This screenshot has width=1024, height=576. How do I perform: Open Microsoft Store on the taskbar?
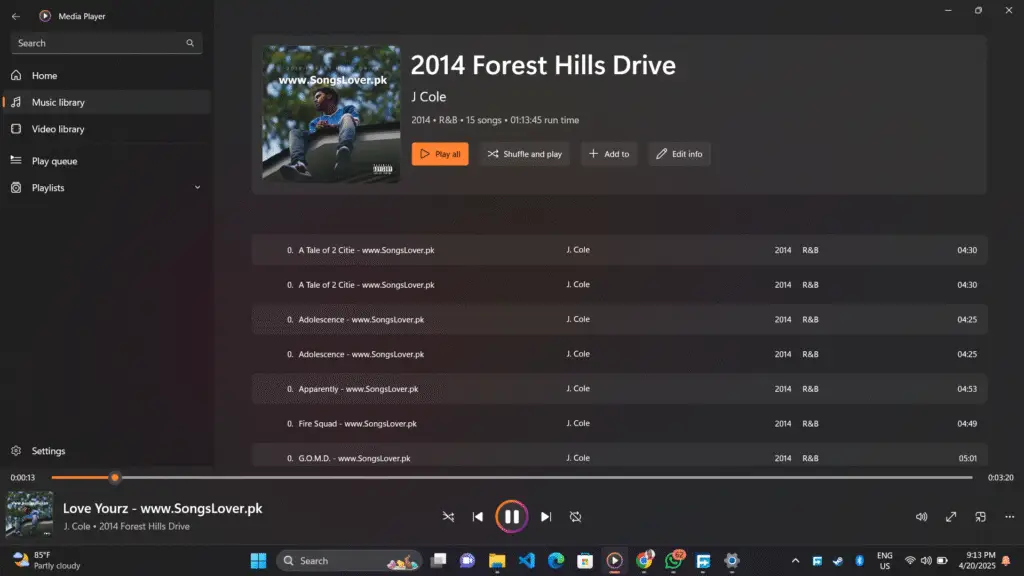click(585, 560)
